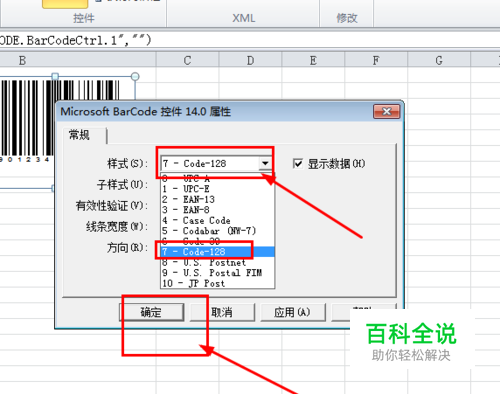Click the barcode rotation handle
This screenshot has width=500, height=394.
click(x=135, y=77)
